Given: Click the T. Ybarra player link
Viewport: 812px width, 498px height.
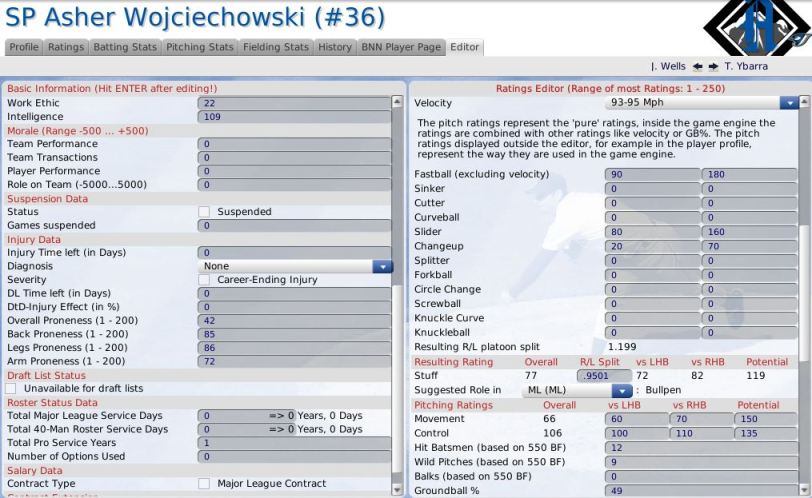Looking at the screenshot, I should 746,66.
